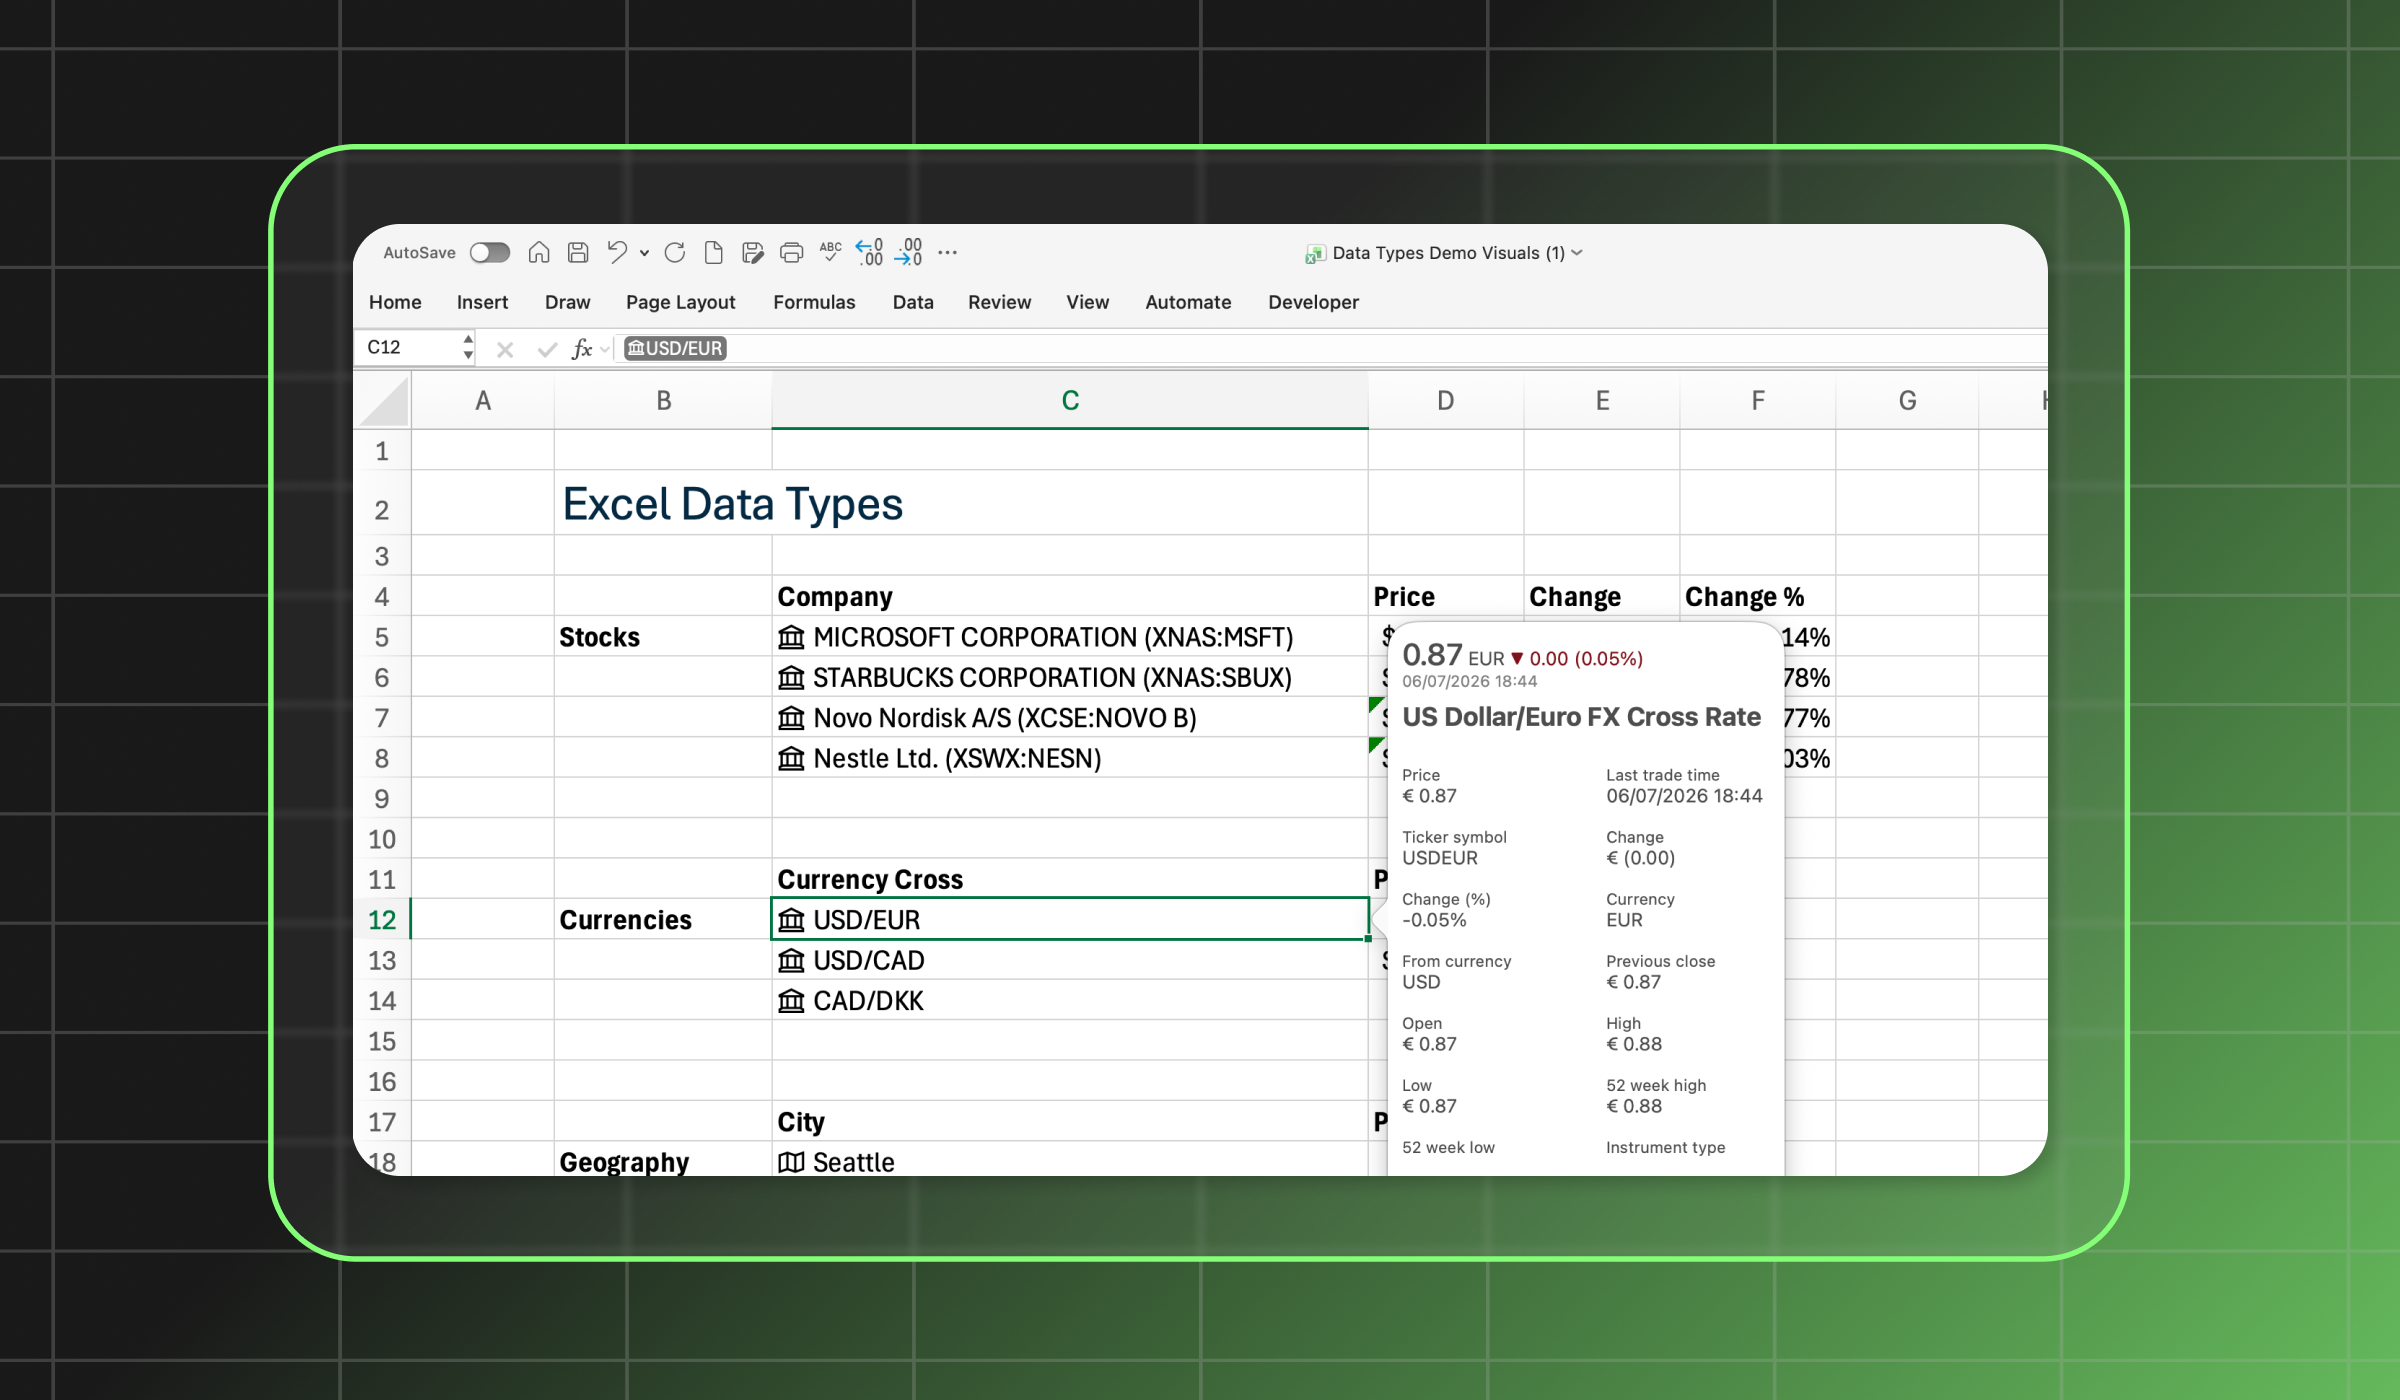Select the row 12 header
The height and width of the screenshot is (1400, 2400).
coord(382,919)
